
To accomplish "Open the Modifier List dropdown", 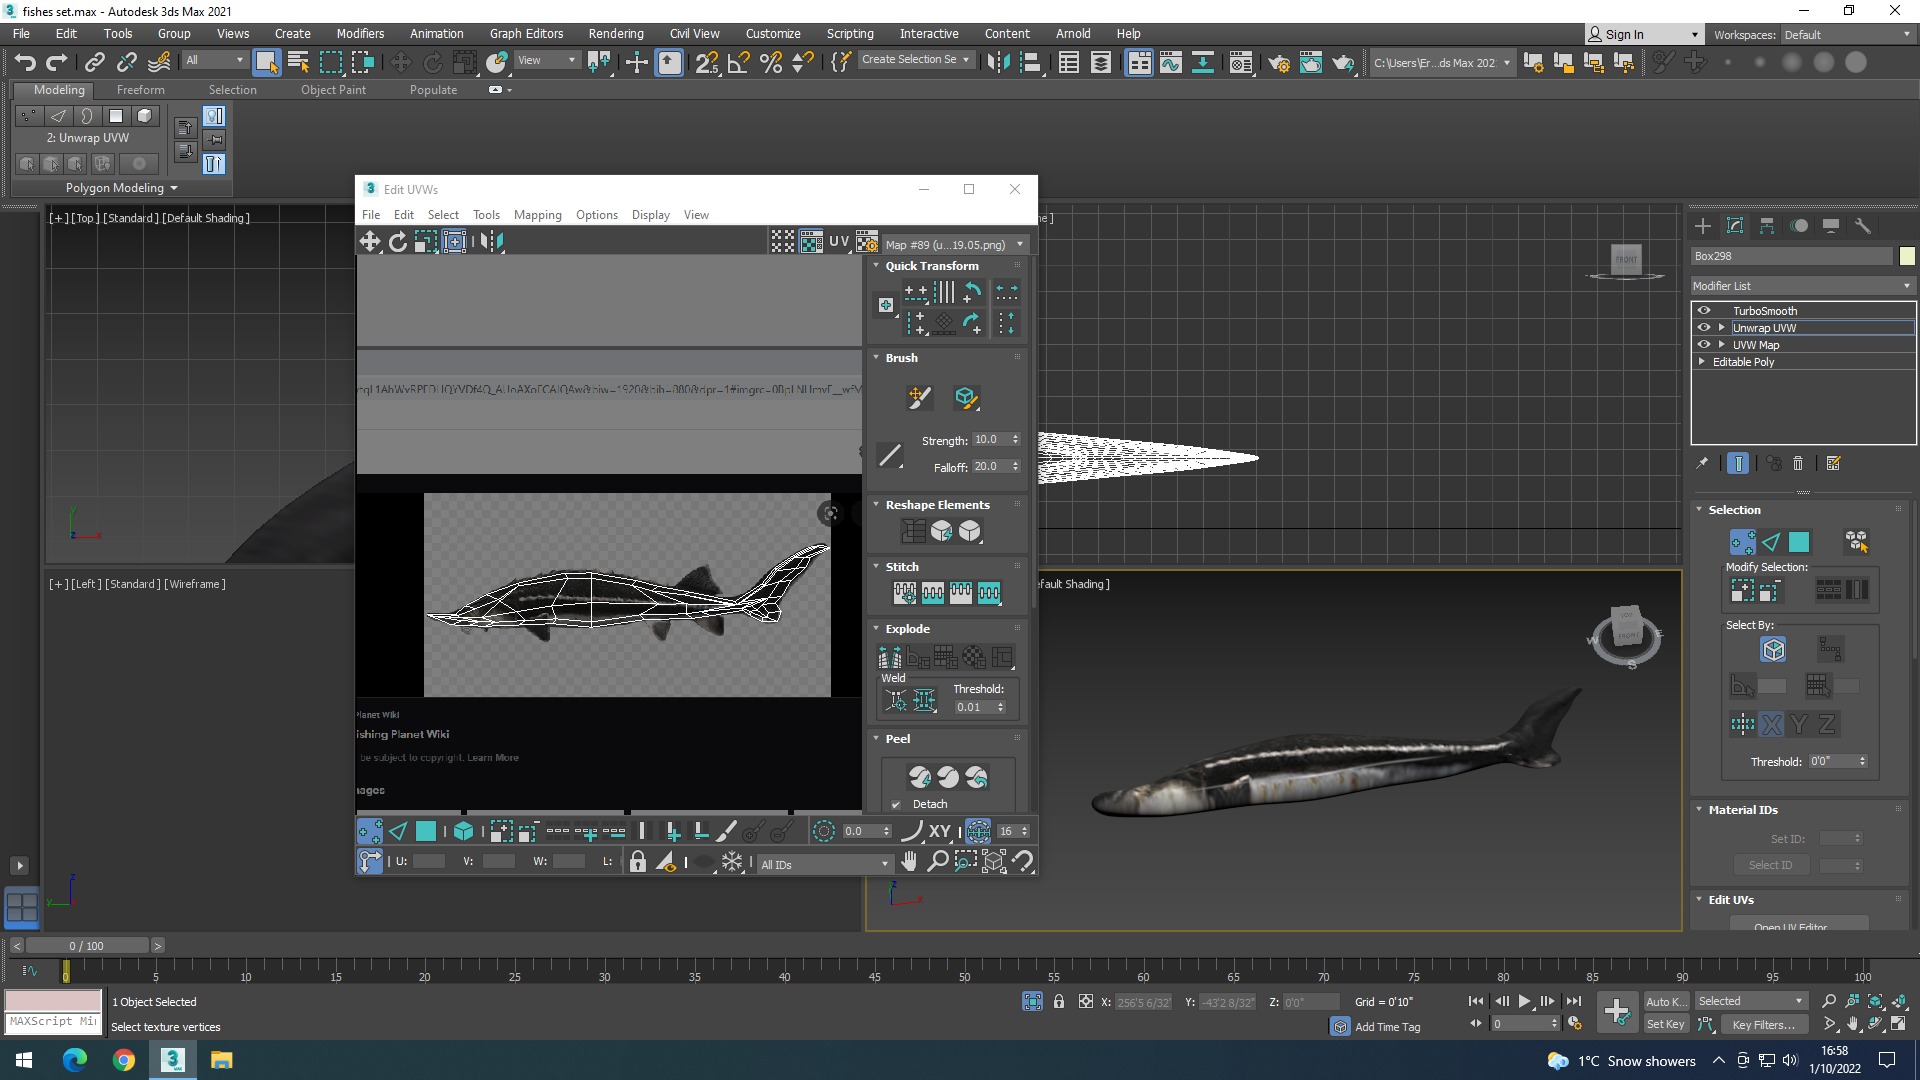I will [x=1802, y=286].
